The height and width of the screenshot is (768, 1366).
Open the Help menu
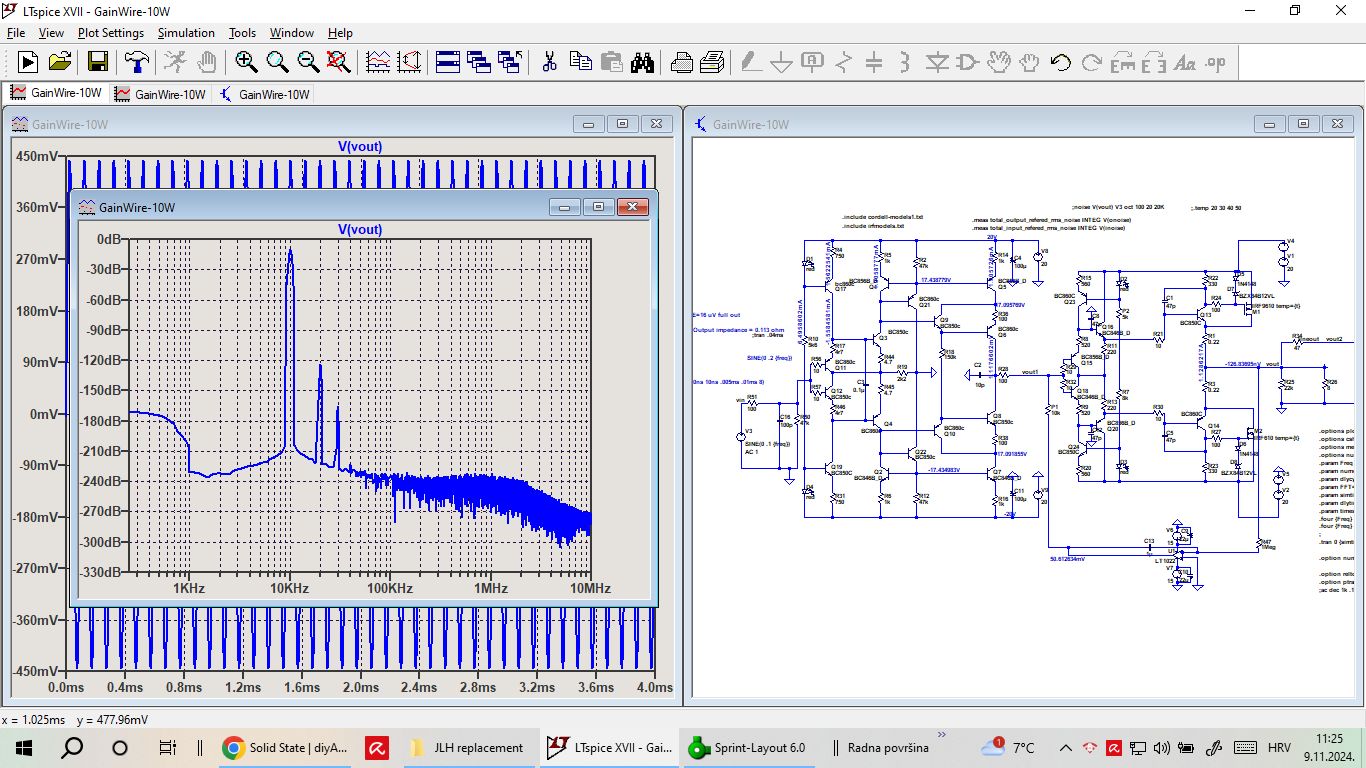pyautogui.click(x=340, y=33)
